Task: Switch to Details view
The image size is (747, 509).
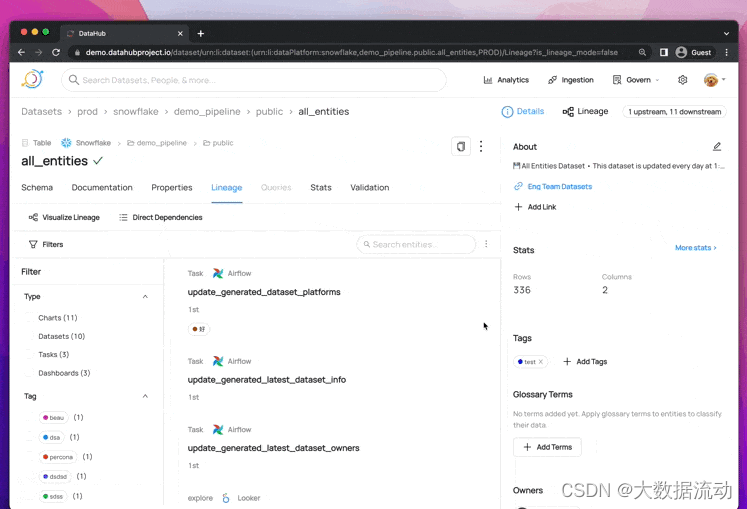Action: [523, 112]
